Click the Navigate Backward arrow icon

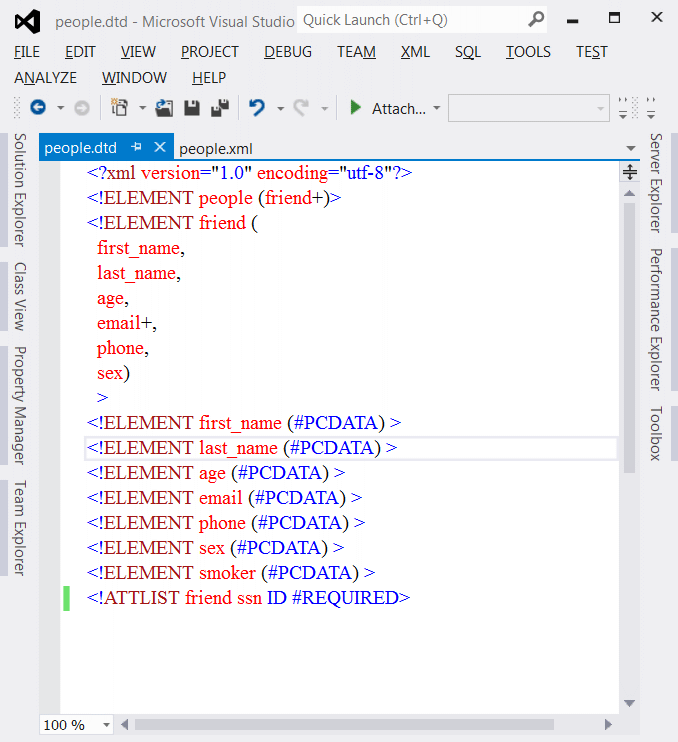click(38, 108)
